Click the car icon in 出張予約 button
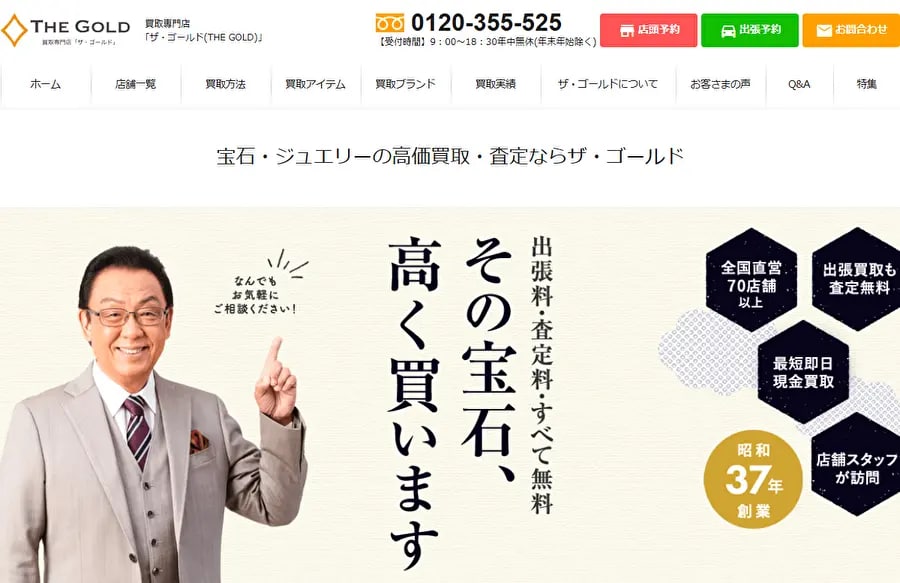The width and height of the screenshot is (900, 583). pos(728,30)
